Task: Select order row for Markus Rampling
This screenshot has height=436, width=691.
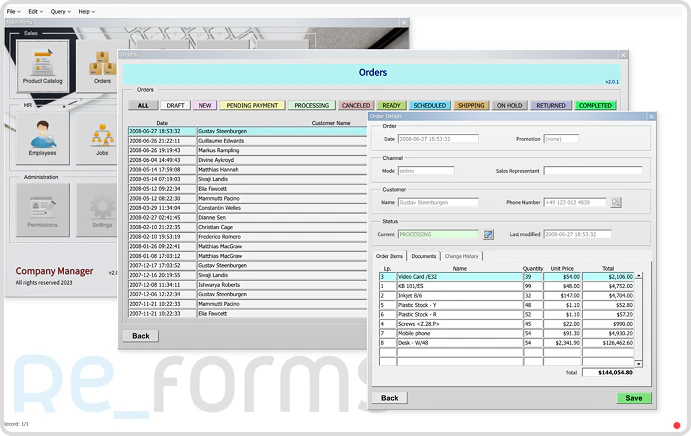Action: click(247, 150)
